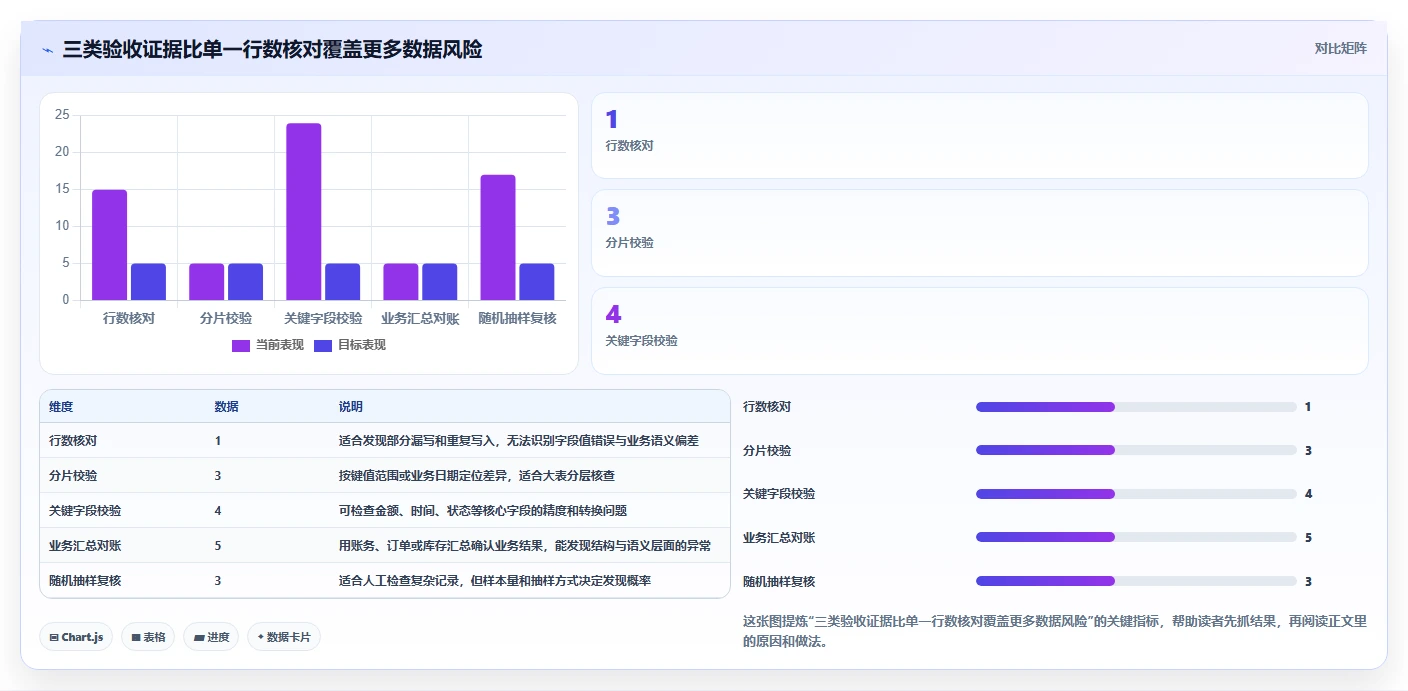Viewport: 1408px width, 691px height.
Task: Click the 对比矩阵 label in the header
Action: [x=1340, y=48]
